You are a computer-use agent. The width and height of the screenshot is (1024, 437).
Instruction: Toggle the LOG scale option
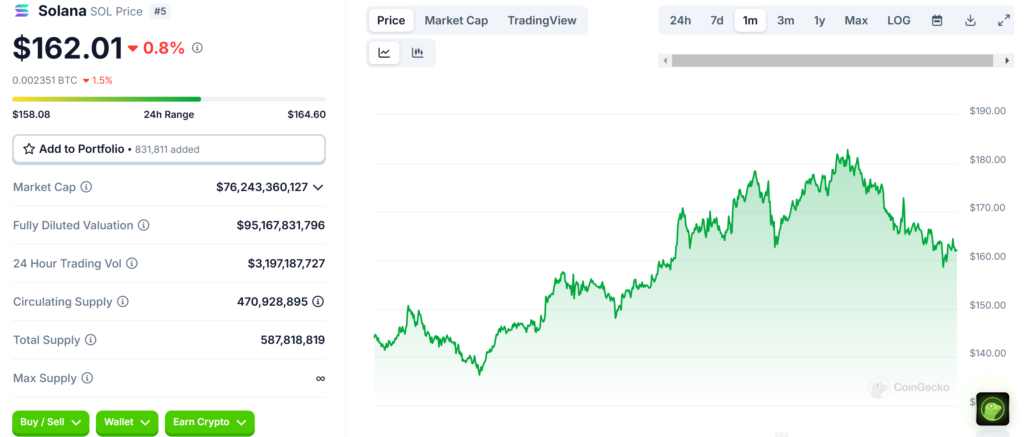click(898, 20)
